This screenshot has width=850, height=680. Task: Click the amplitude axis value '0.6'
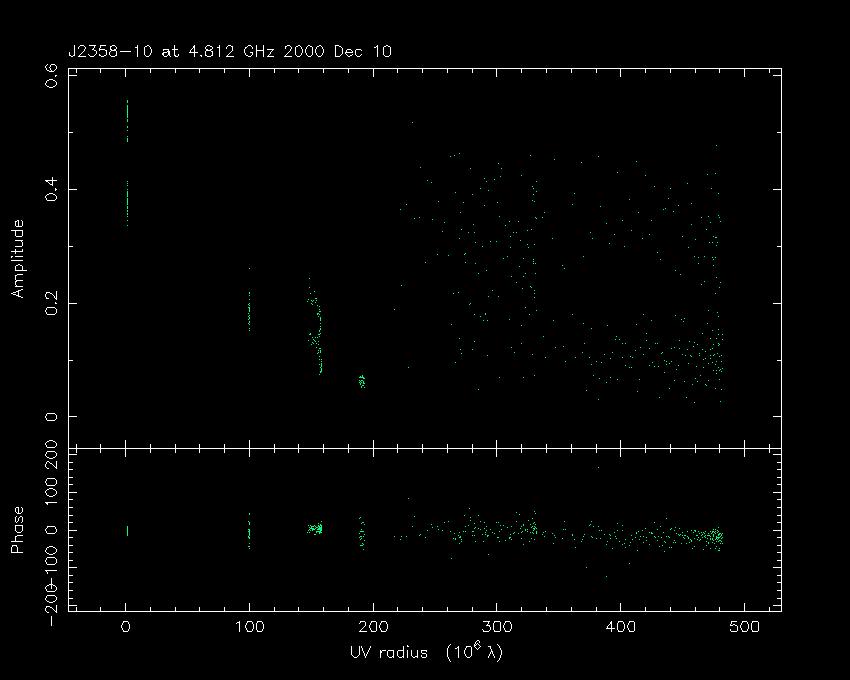(x=51, y=75)
